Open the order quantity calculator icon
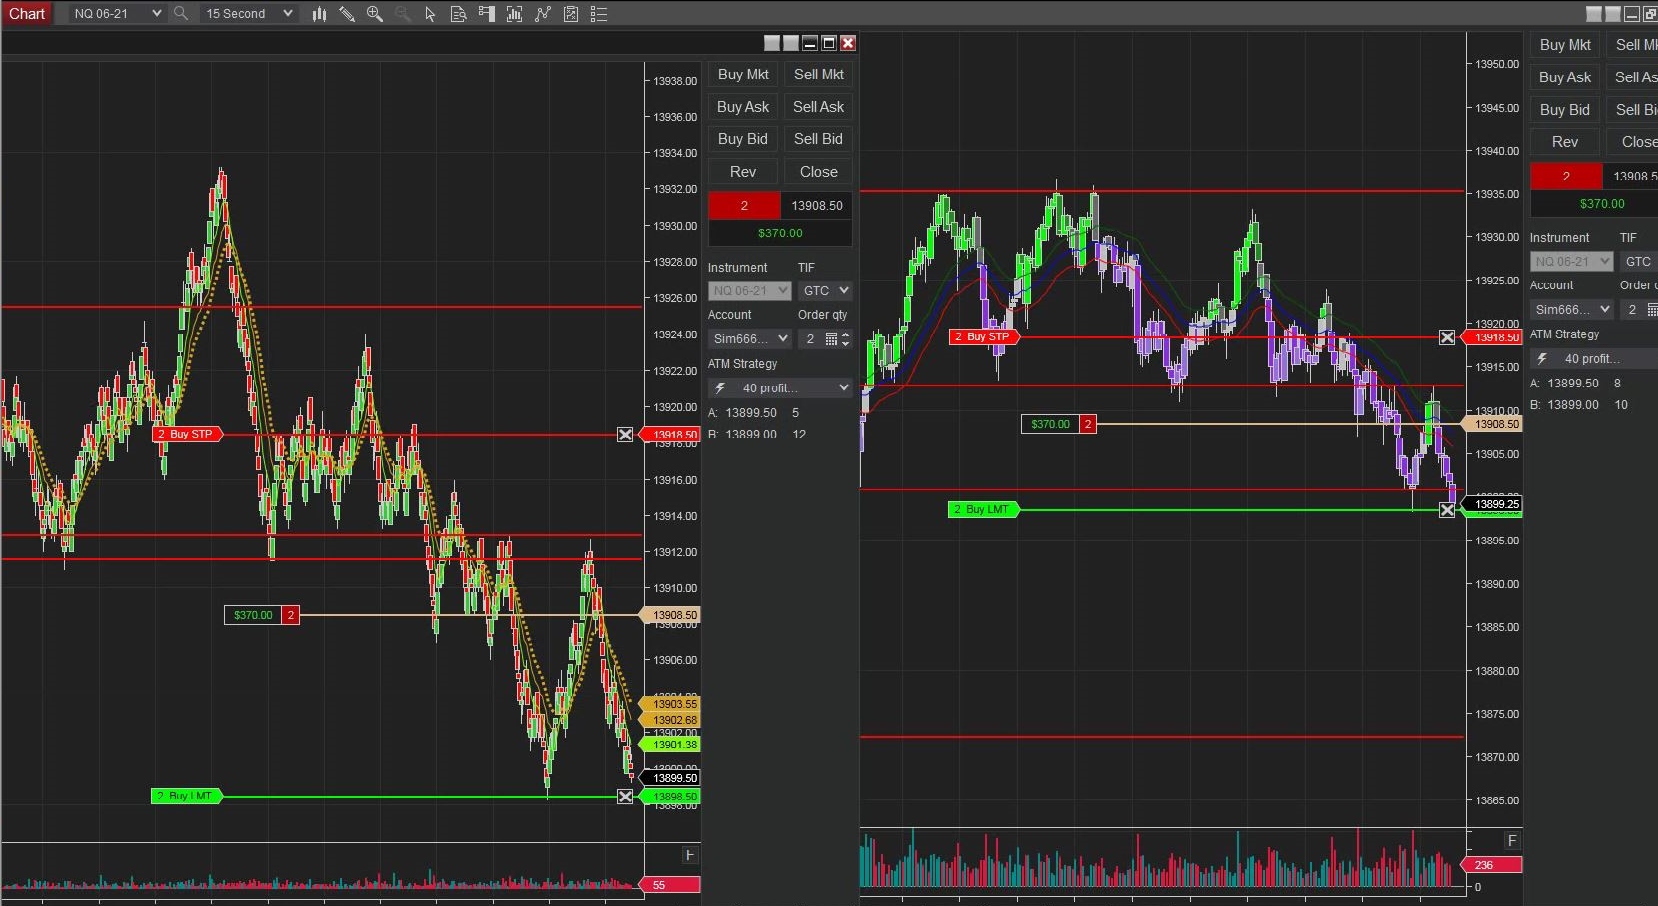 [830, 339]
